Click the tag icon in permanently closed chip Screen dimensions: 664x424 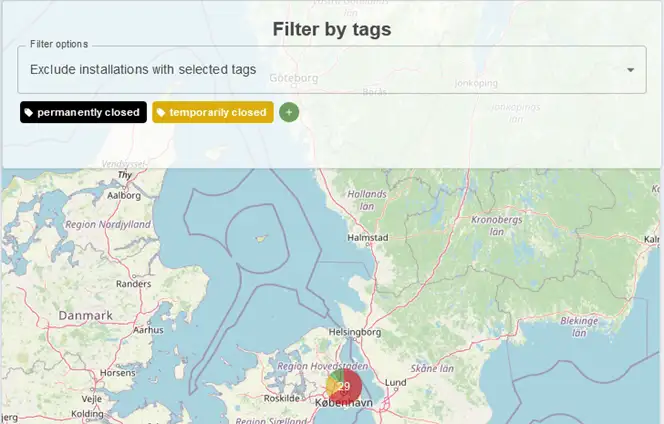pyautogui.click(x=29, y=112)
